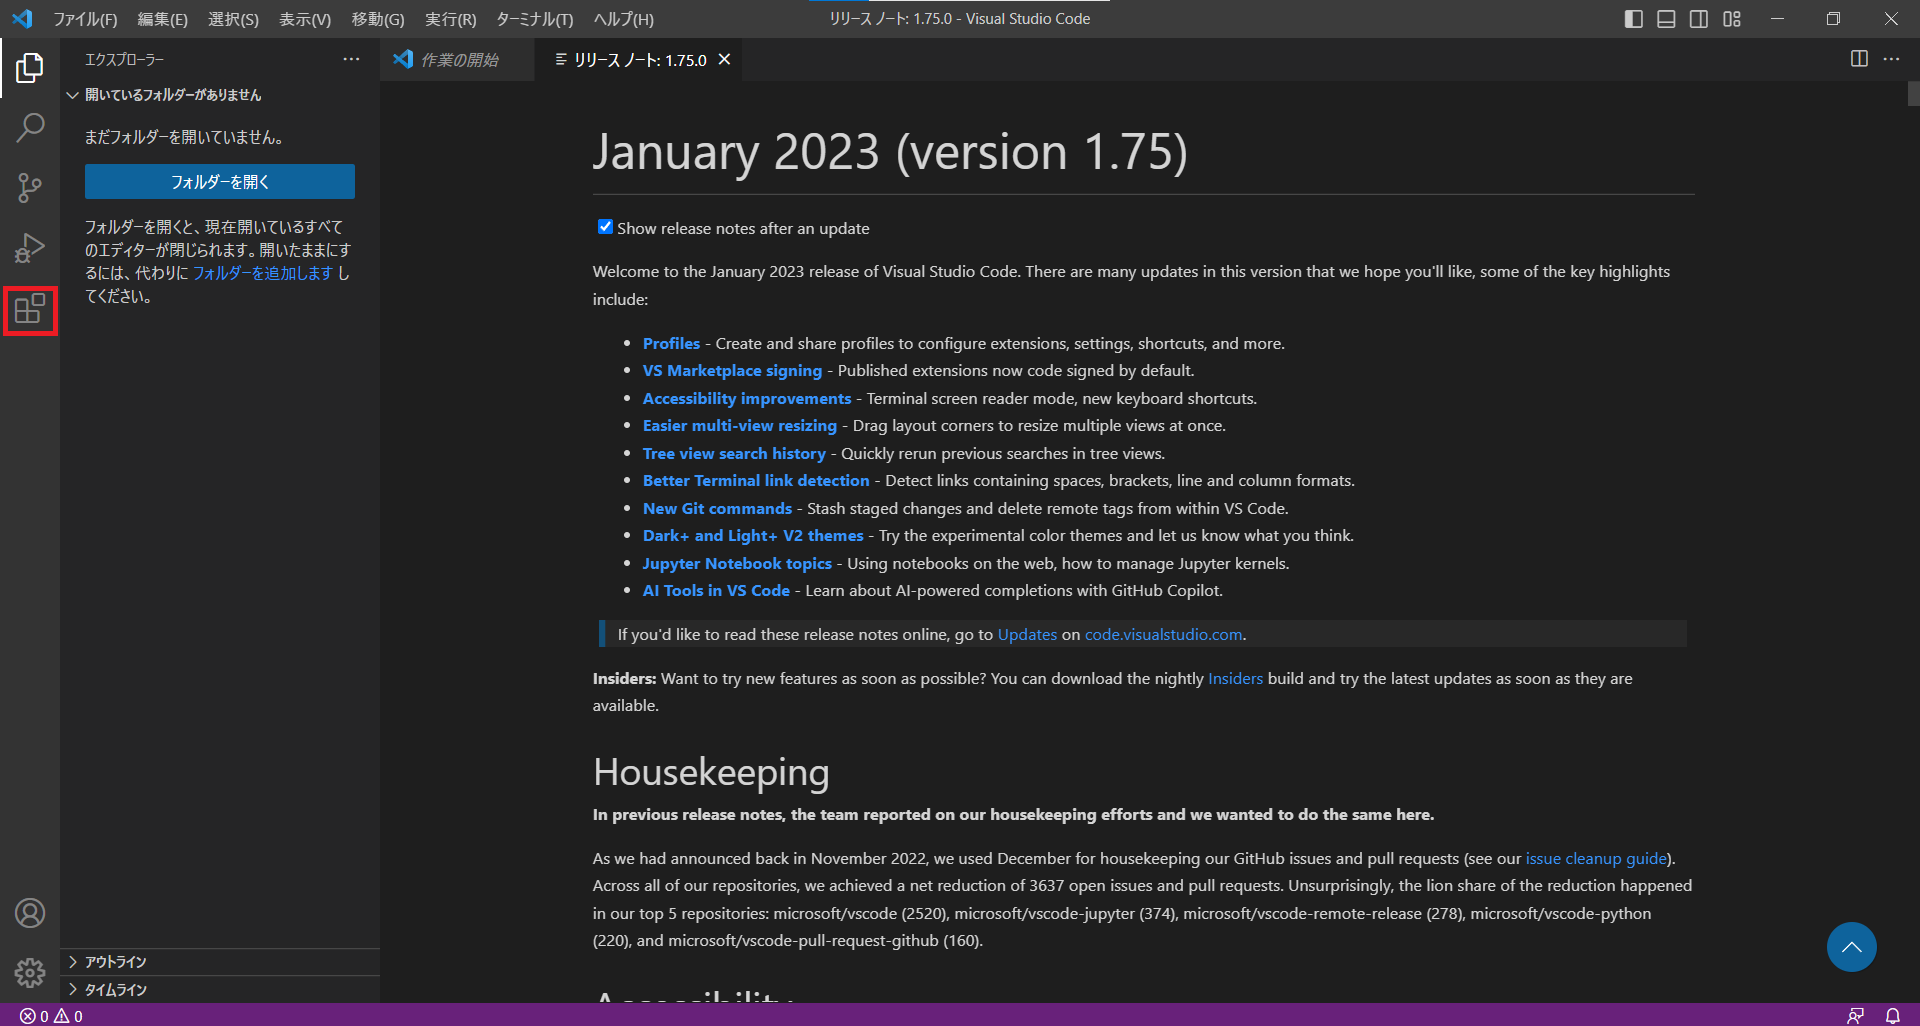Open the Search view in the activity bar
The image size is (1920, 1026).
30,128
